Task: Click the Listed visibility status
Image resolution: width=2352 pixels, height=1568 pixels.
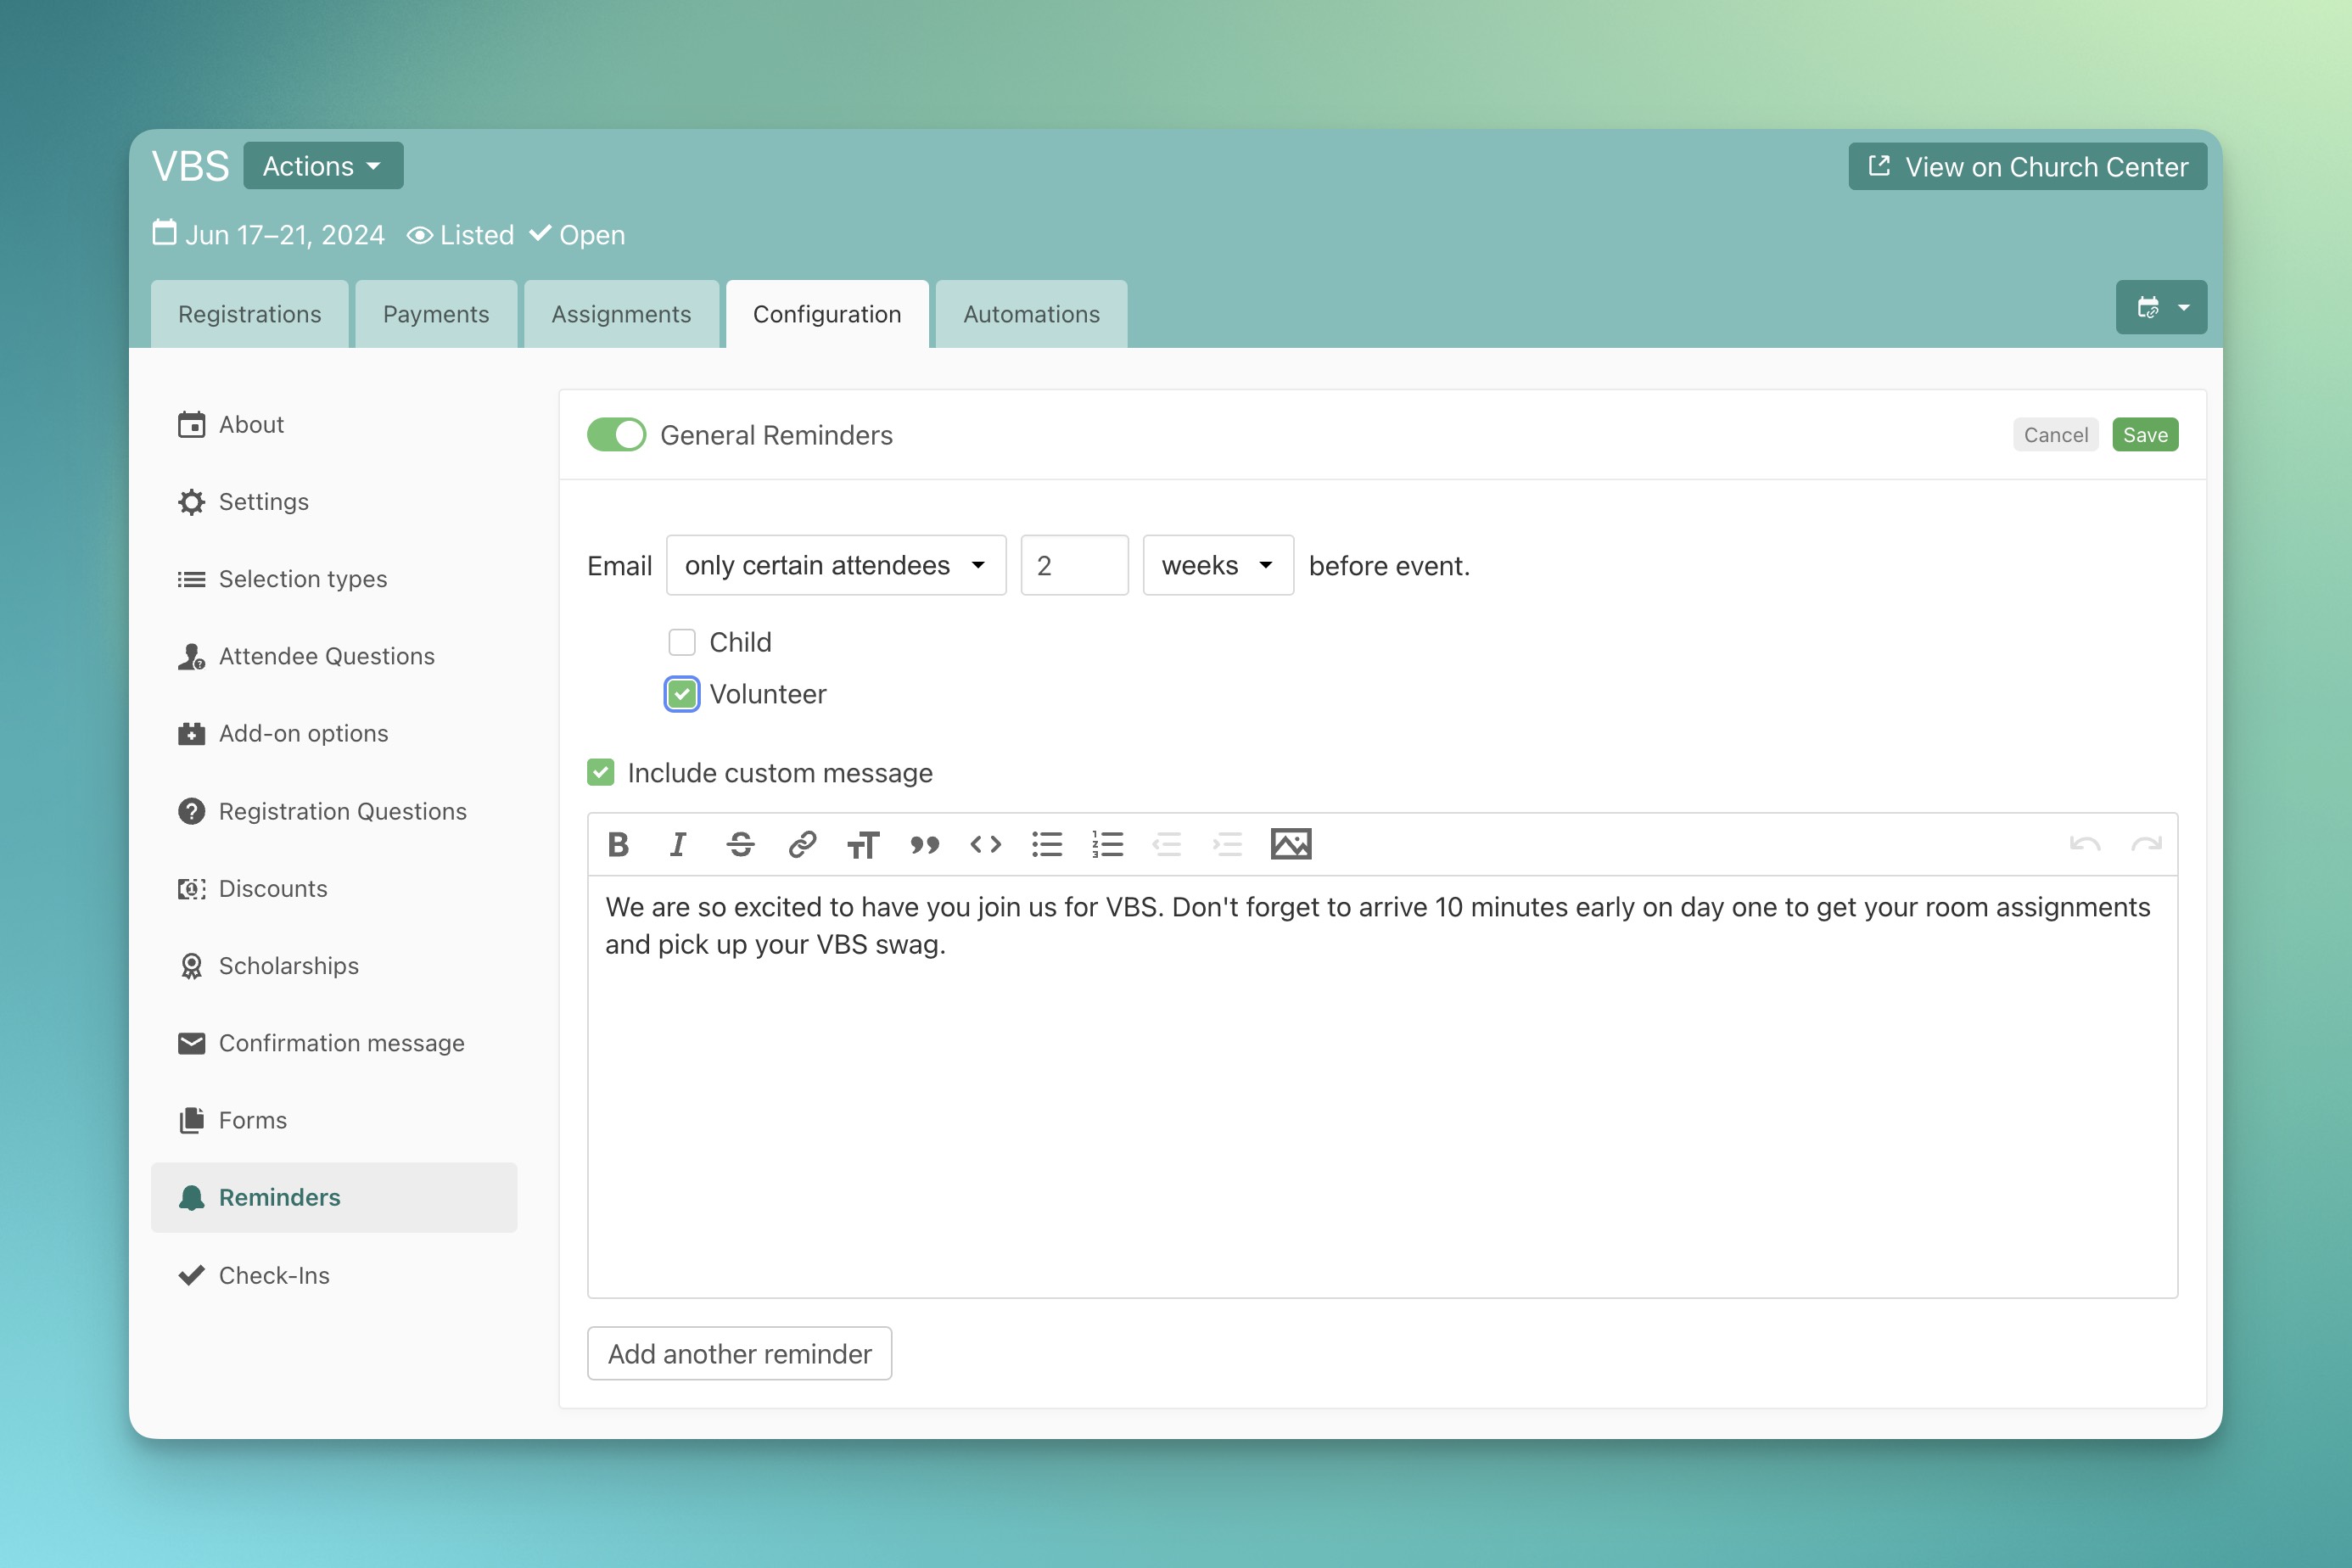Action: tap(460, 235)
